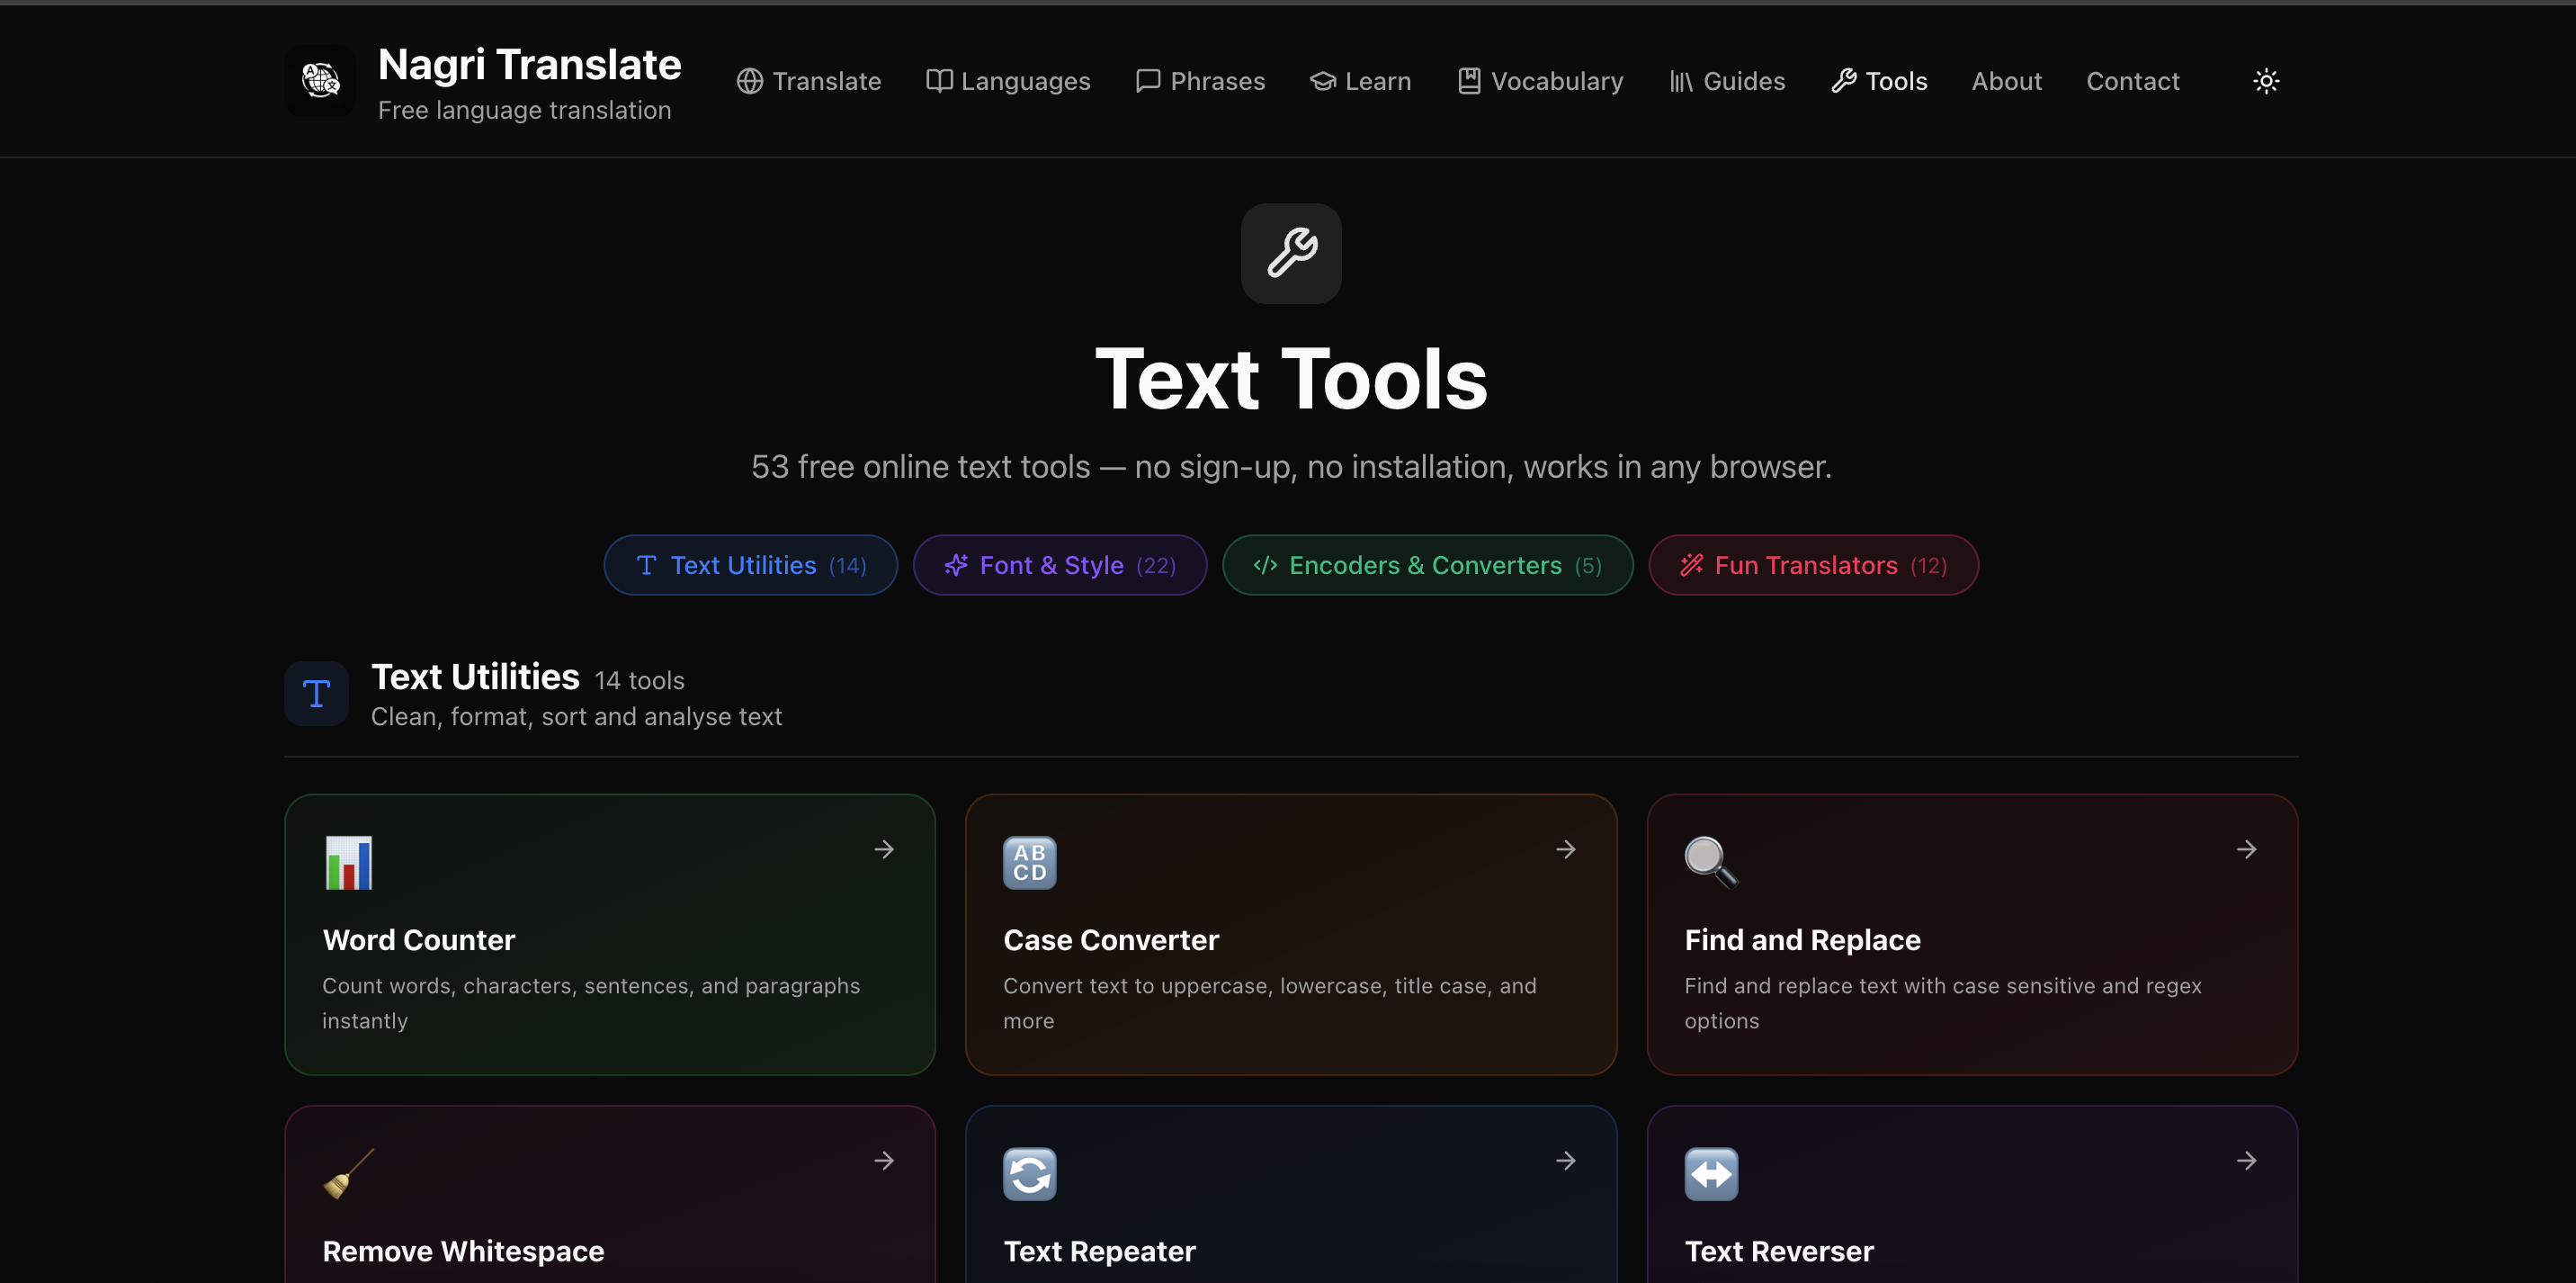Select the Text Utilities category filter
The image size is (2576, 1283).
click(750, 565)
